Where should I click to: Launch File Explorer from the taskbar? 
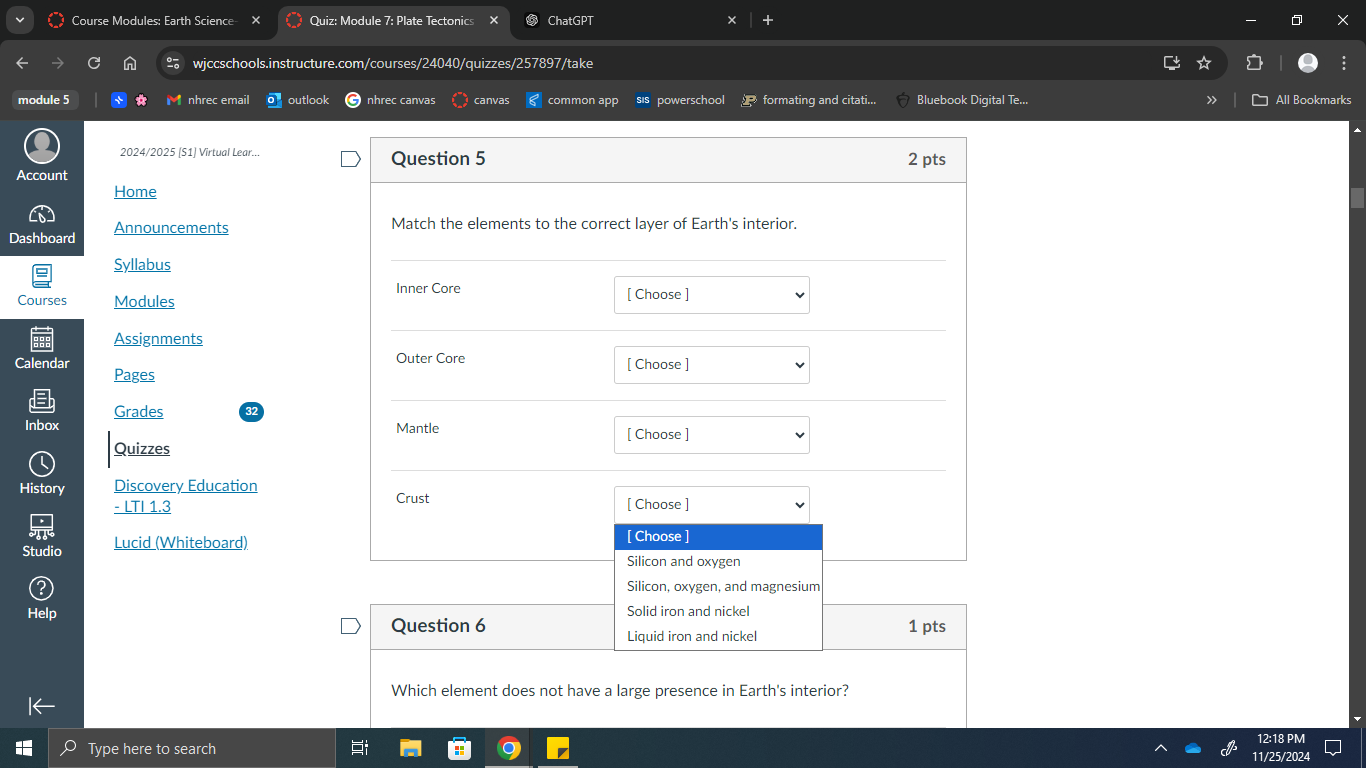[411, 748]
